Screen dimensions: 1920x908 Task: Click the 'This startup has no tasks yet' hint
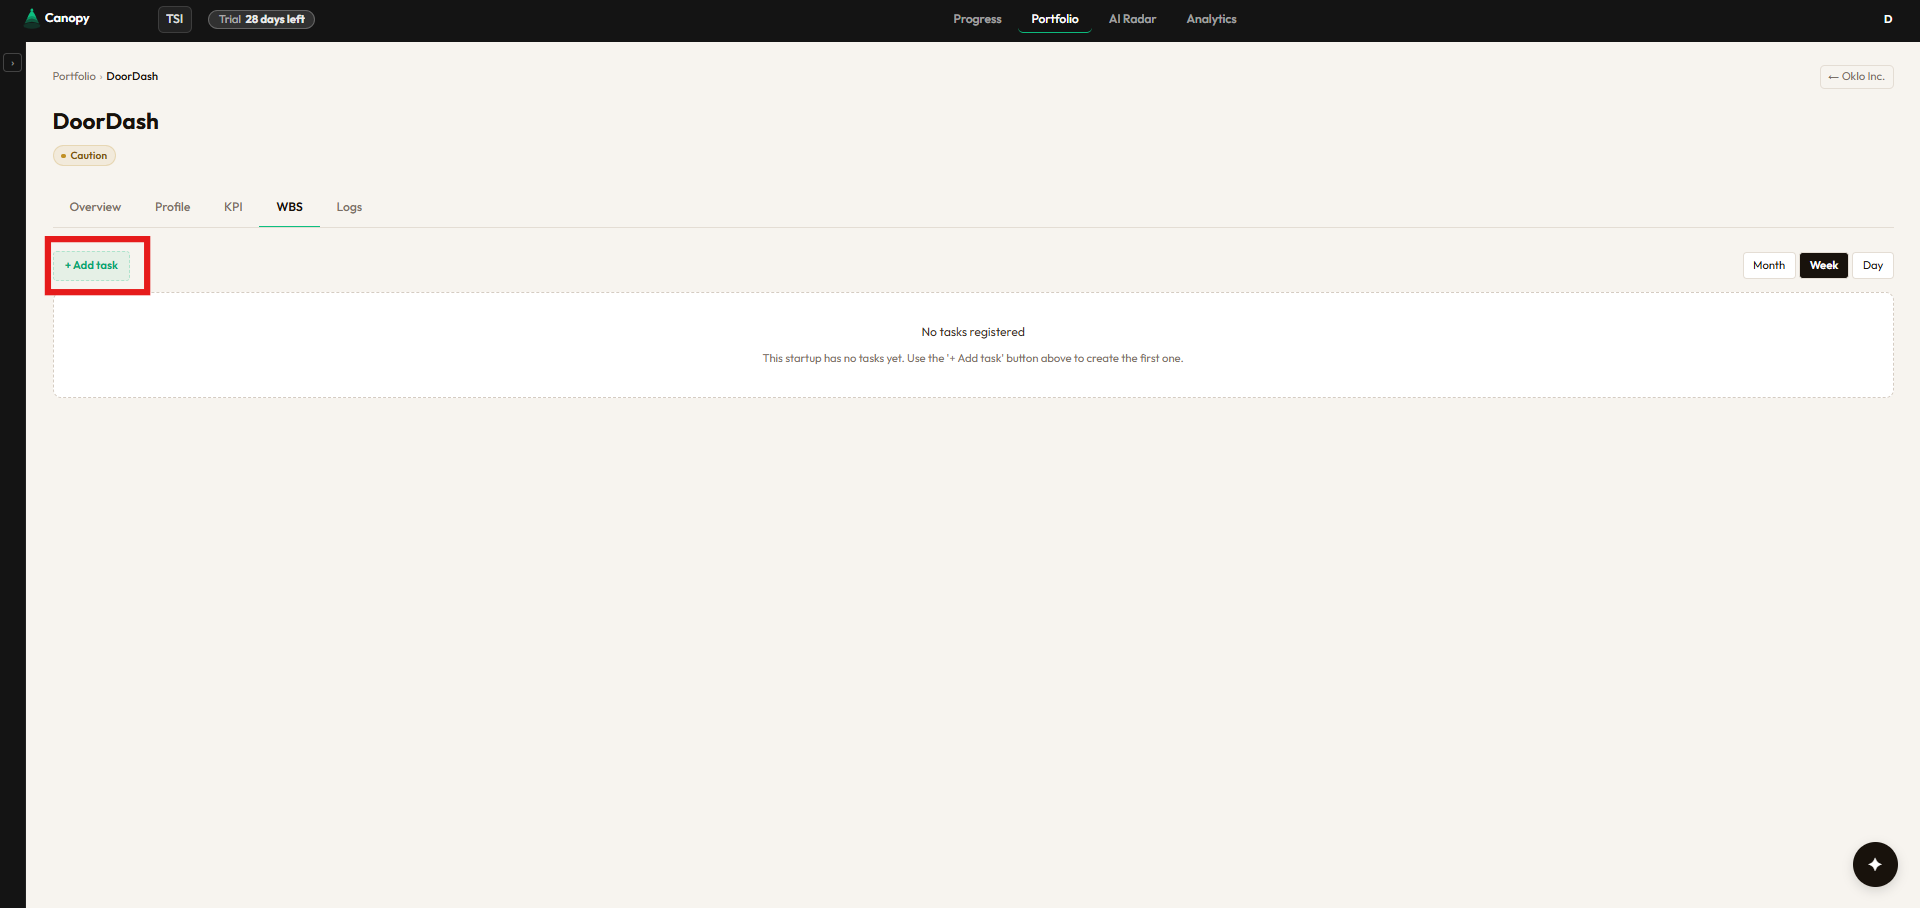click(973, 358)
